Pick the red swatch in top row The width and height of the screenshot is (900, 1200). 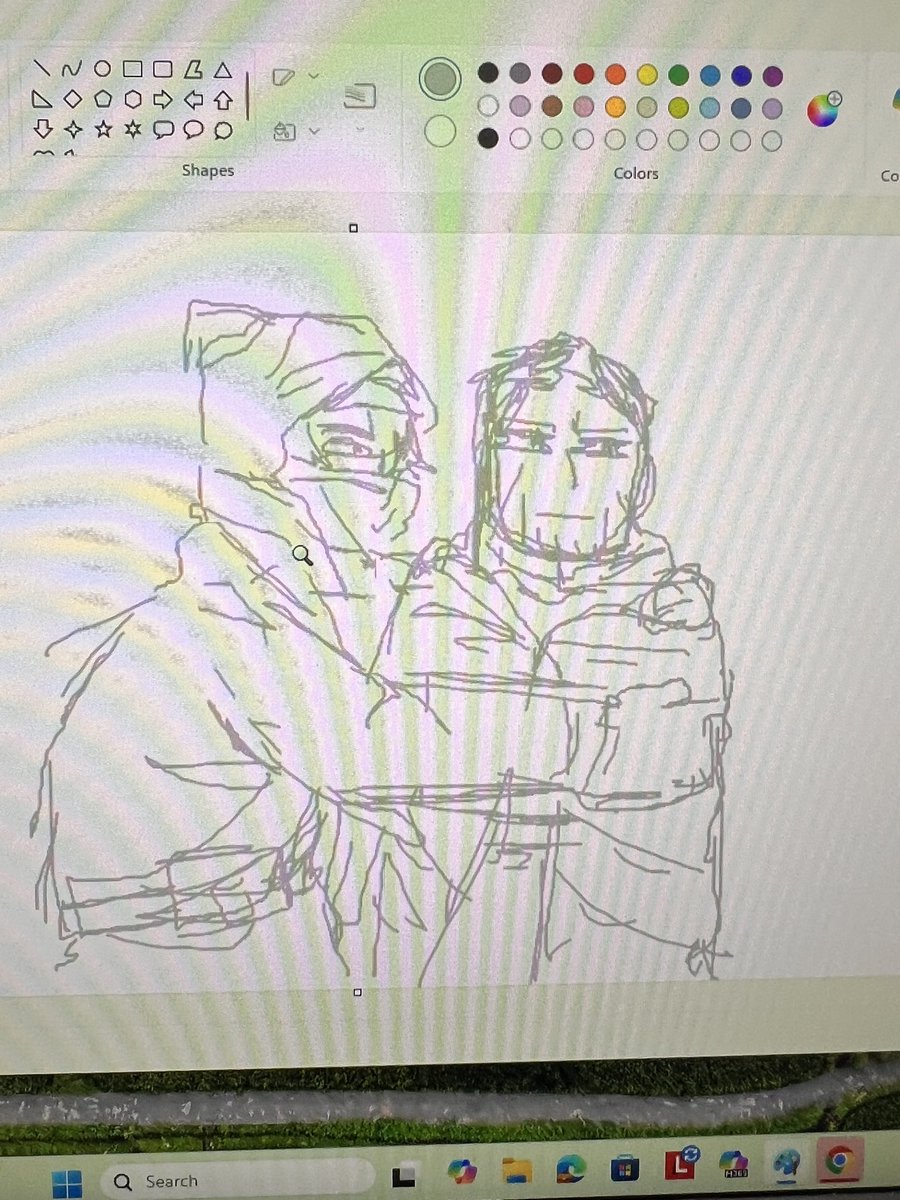[x=583, y=74]
